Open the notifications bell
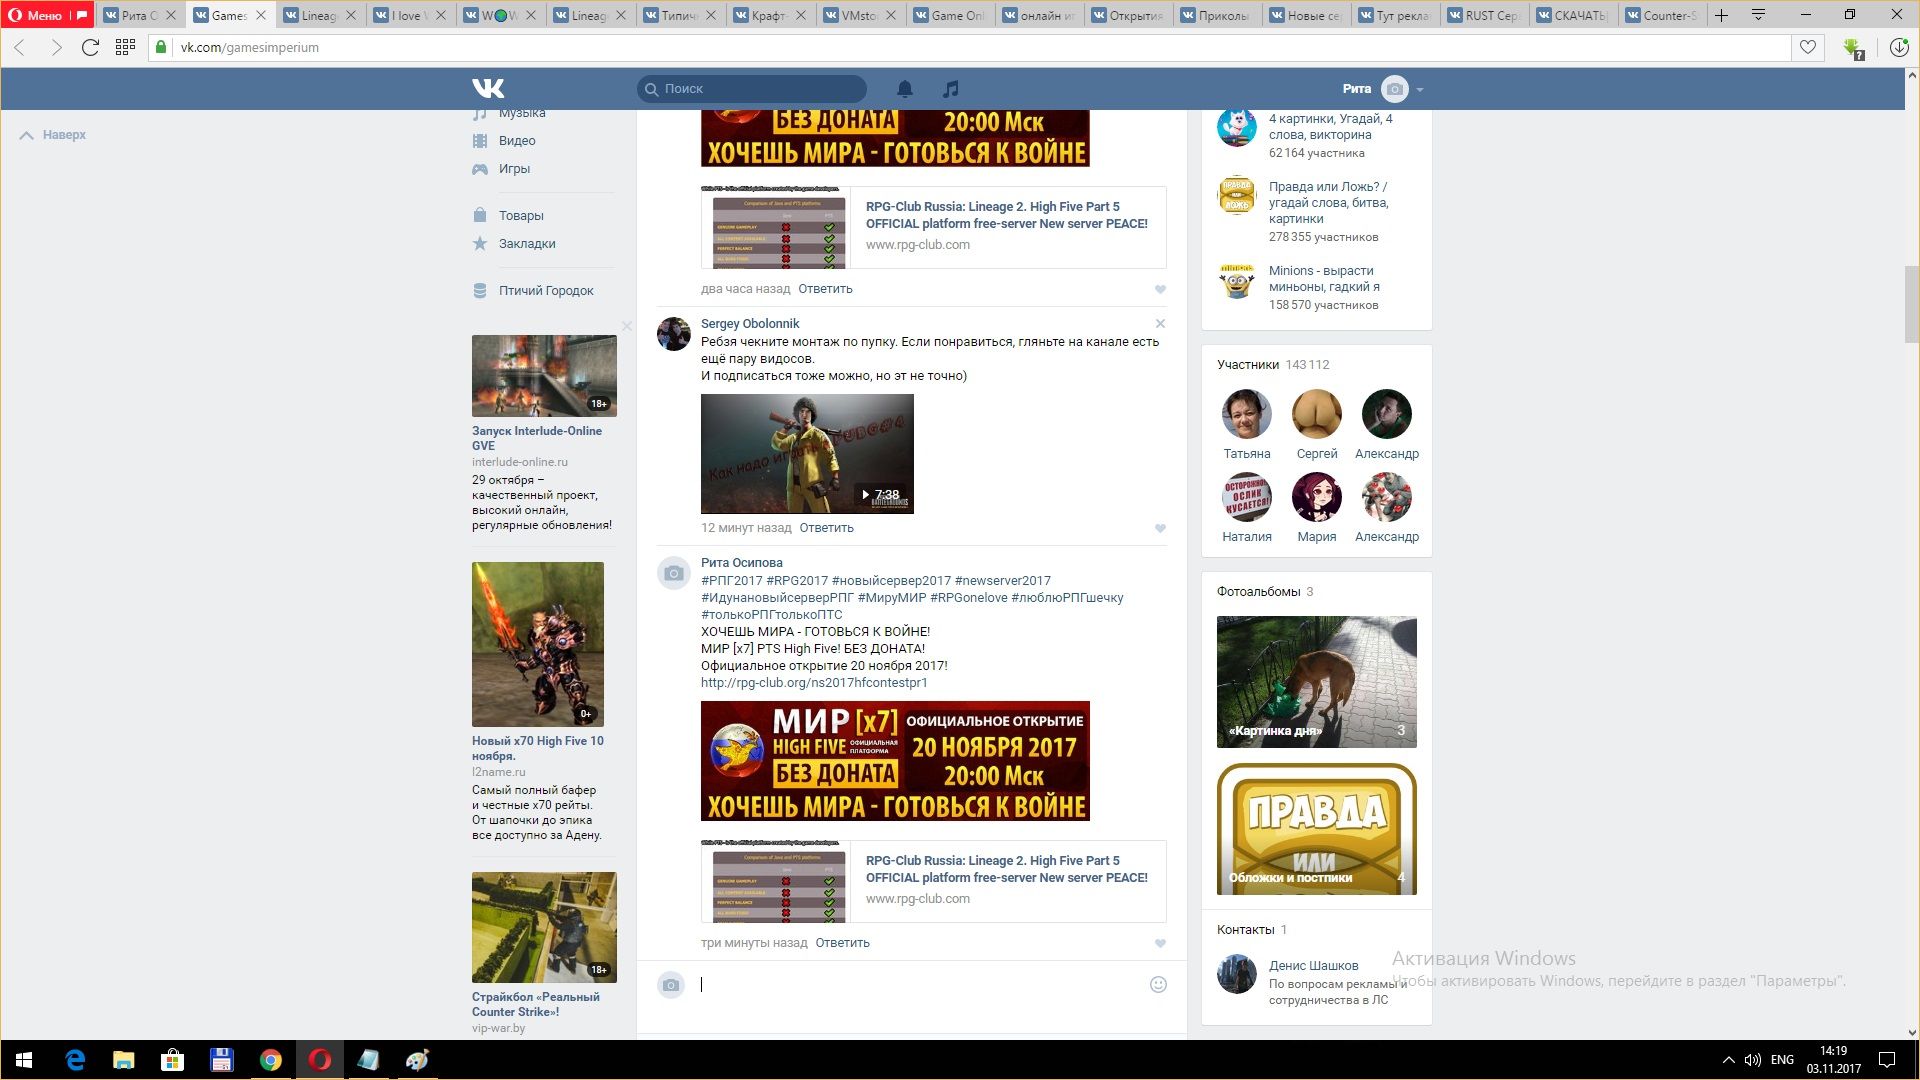The image size is (1920, 1080). tap(905, 89)
